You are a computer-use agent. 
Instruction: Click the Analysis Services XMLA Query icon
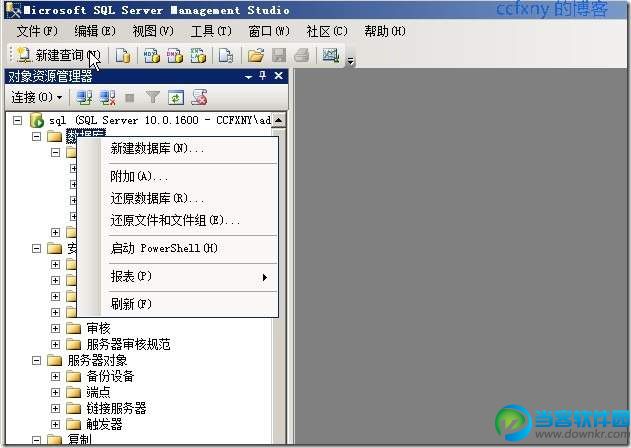point(198,56)
